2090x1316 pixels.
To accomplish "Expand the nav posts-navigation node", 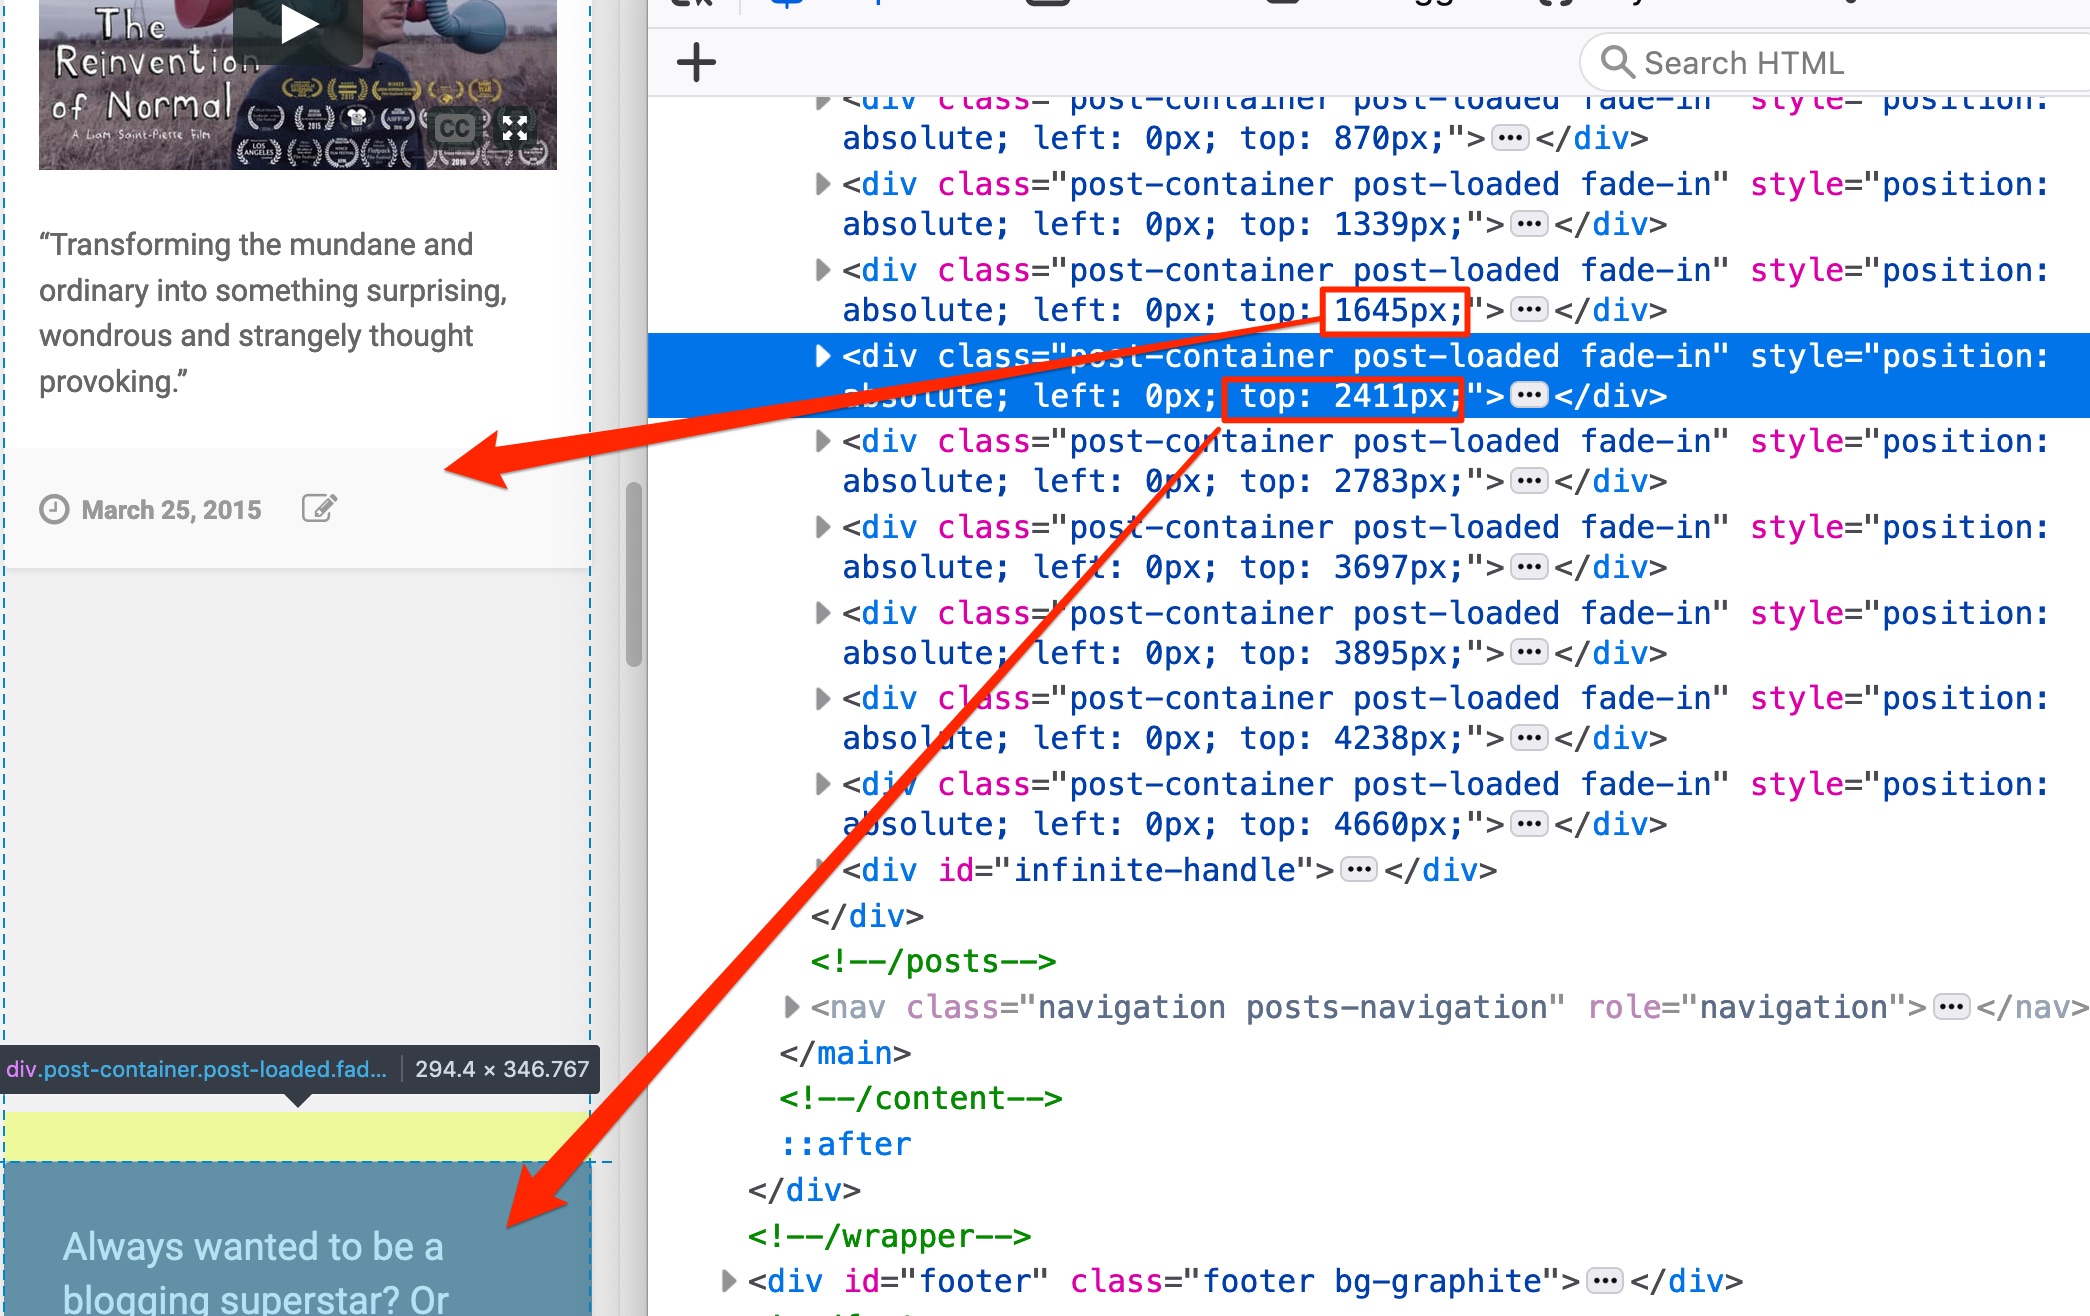I will [791, 1007].
